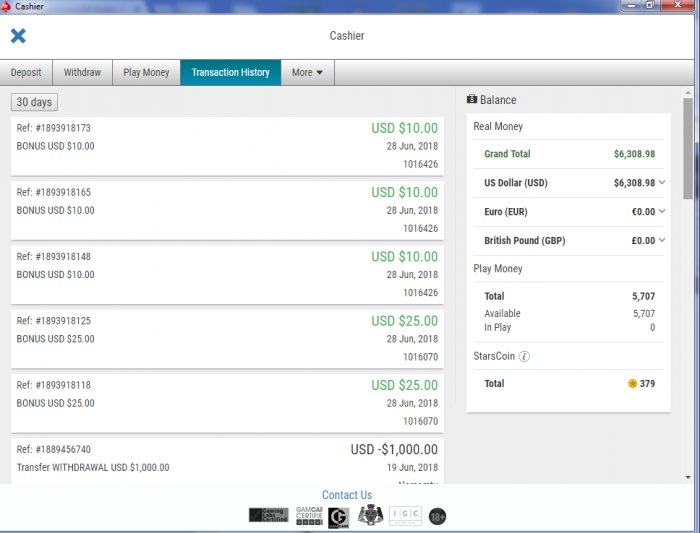Viewport: 700px width, 533px height.
Task: Select transaction Ref: #1893918118
Action: pyautogui.click(x=227, y=404)
